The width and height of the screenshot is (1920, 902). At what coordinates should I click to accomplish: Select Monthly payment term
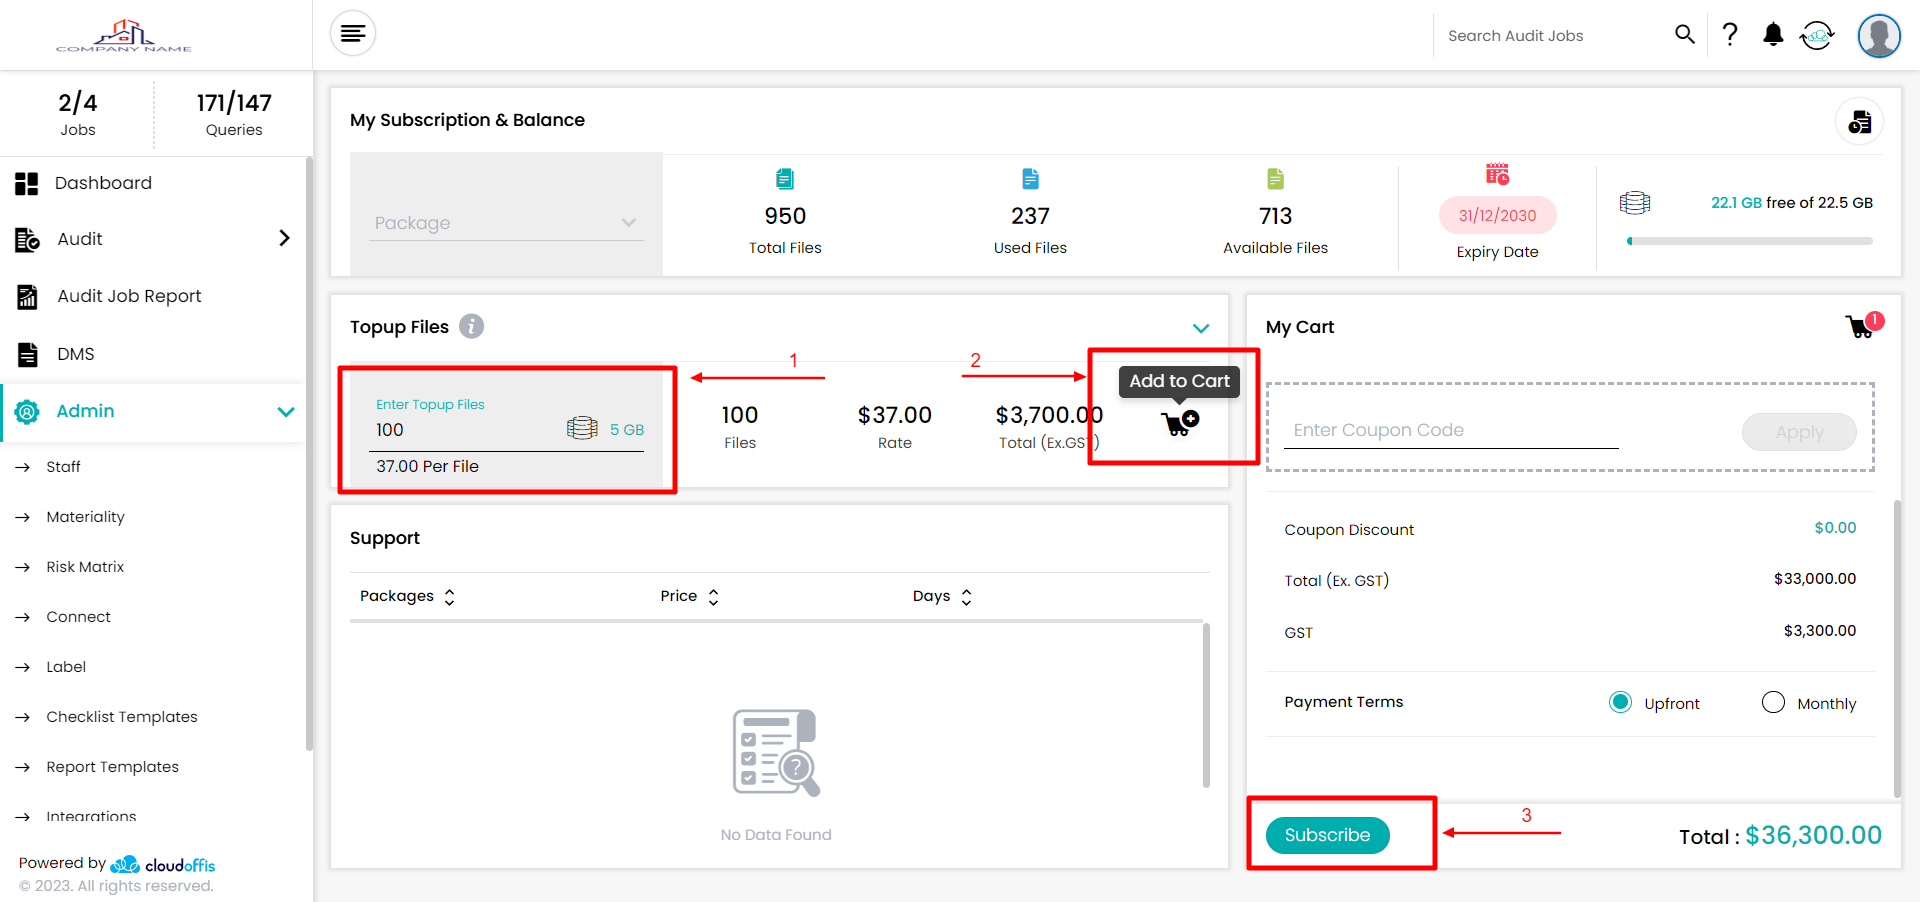point(1773,702)
